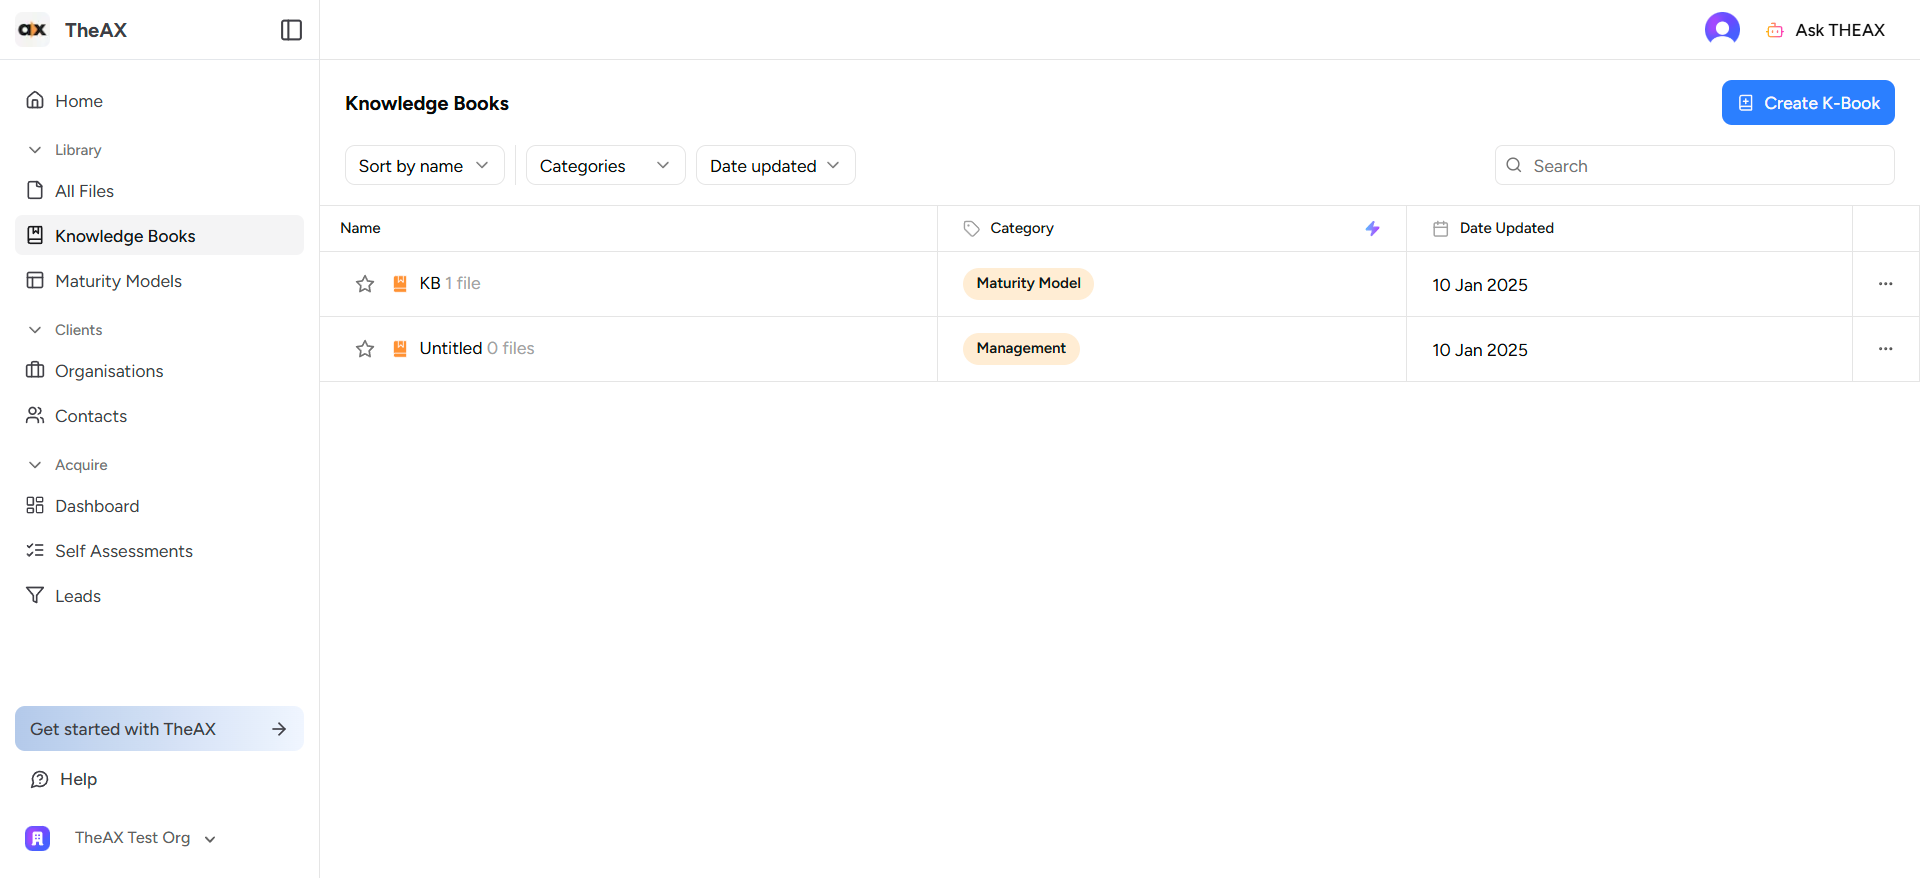The width and height of the screenshot is (1920, 878).
Task: Click the Ask THEAX robot icon
Action: coord(1775,30)
